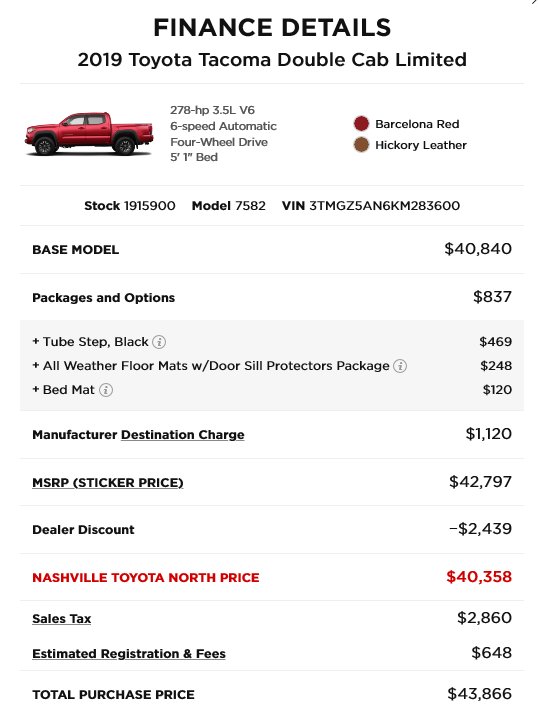Click the Nashville Toyota North Price label

(146, 578)
